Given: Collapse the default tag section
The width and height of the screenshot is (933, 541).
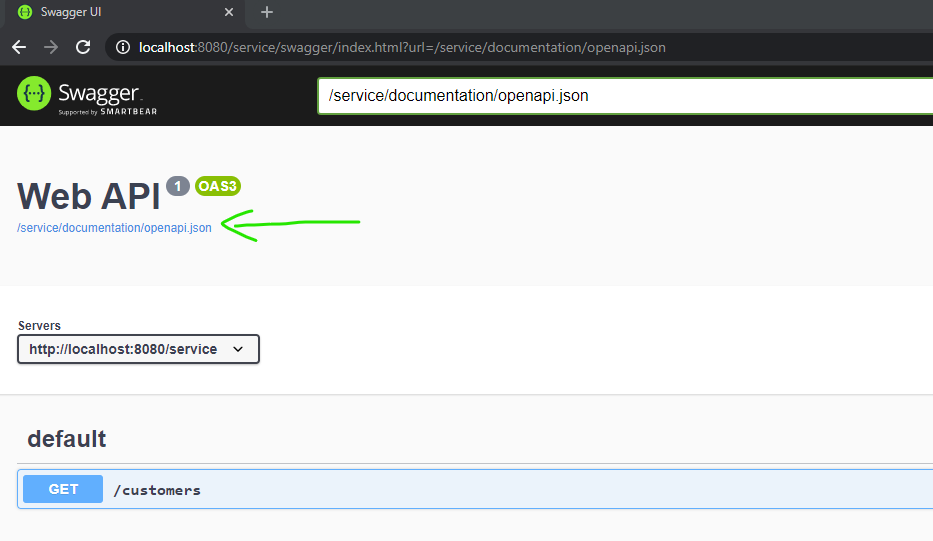Looking at the screenshot, I should click(x=67, y=439).
